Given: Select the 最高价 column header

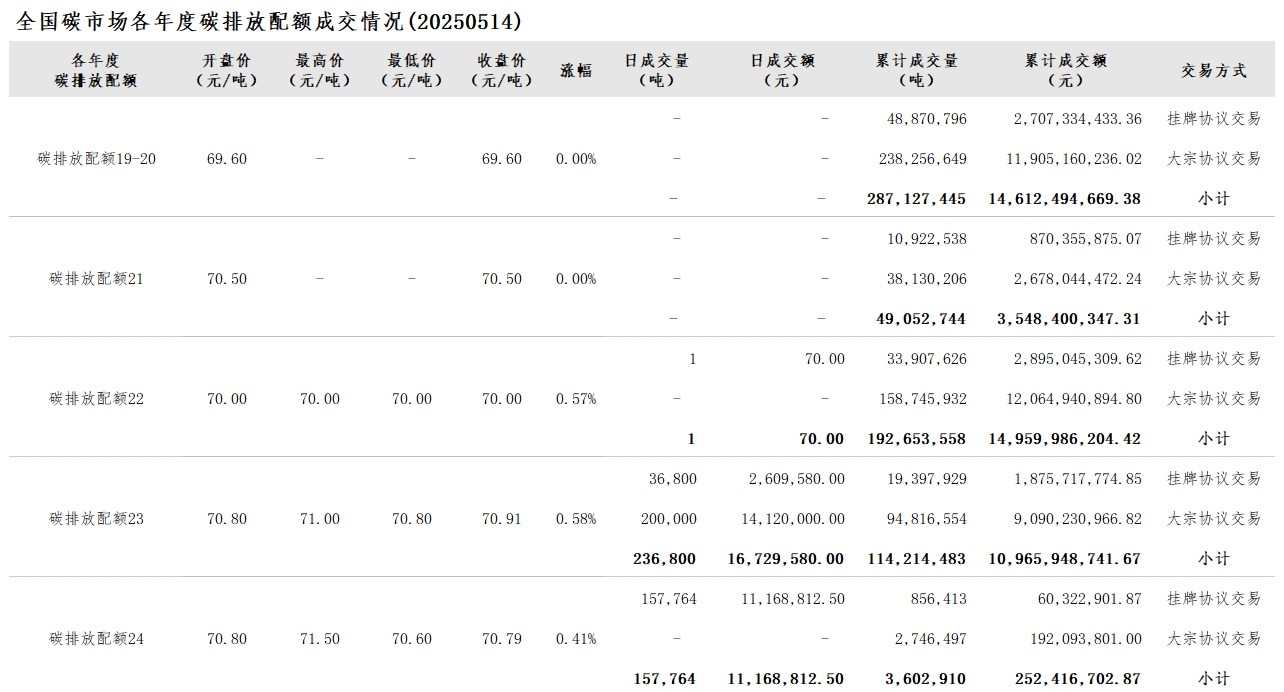Looking at the screenshot, I should pos(319,70).
